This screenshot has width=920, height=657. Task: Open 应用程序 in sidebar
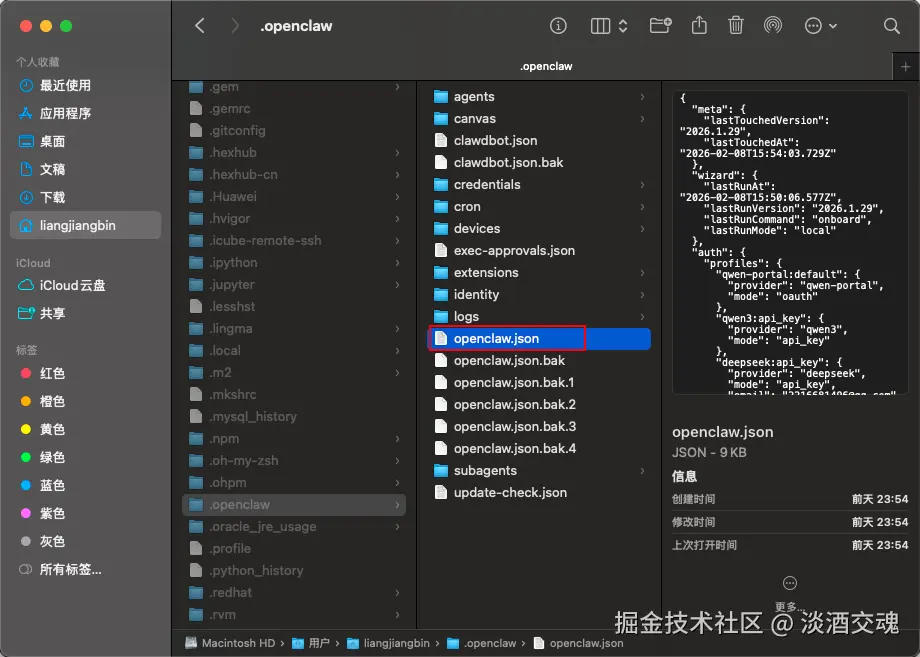coord(86,113)
